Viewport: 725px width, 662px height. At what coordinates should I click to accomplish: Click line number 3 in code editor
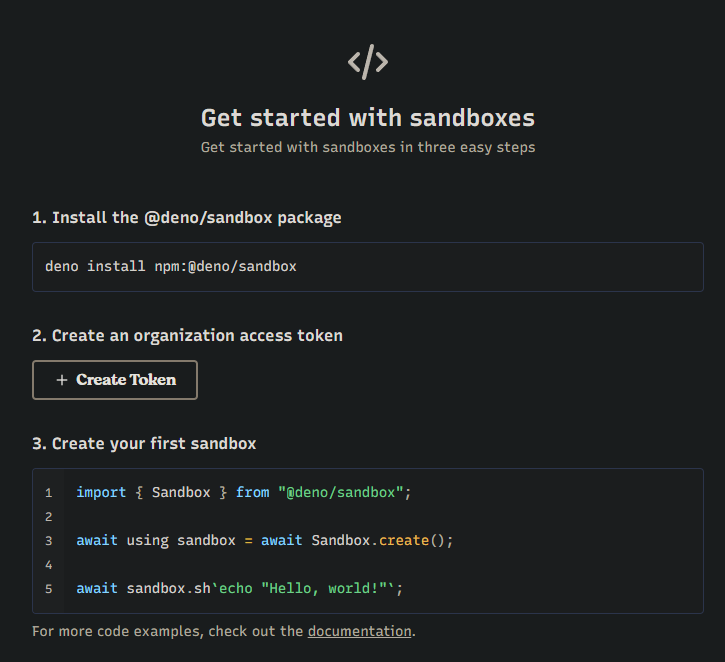[48, 541]
